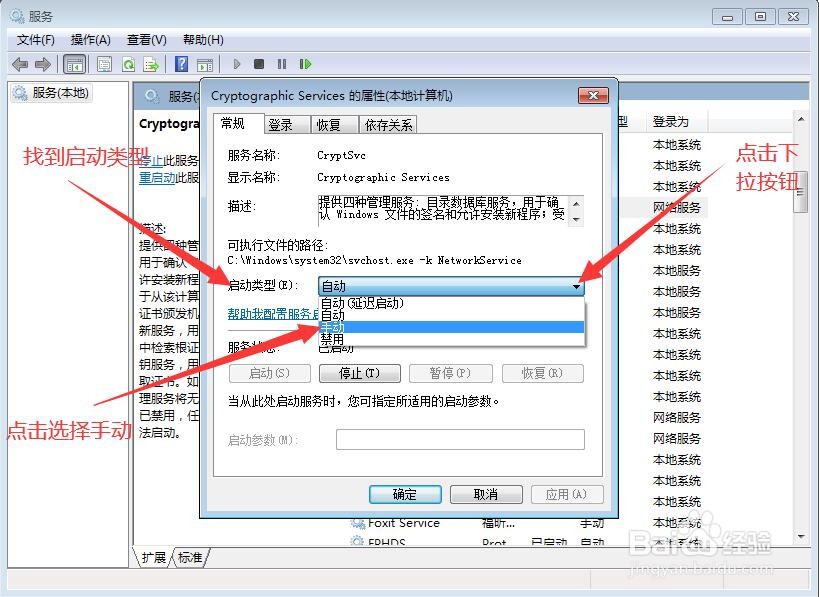
Task: Select 手动 from the startup type list
Action: [x=340, y=327]
